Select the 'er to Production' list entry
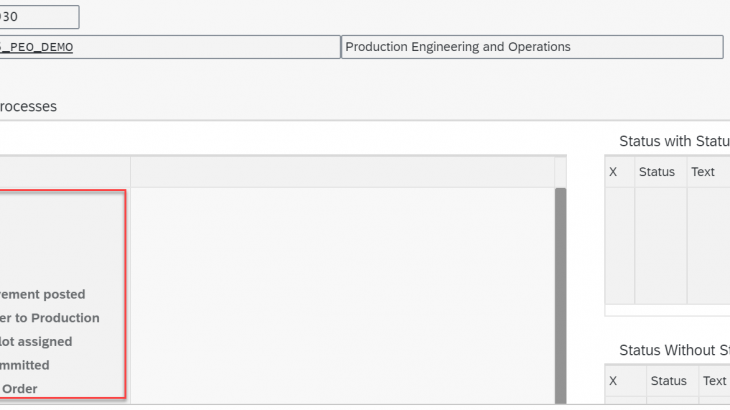The image size is (730, 410). [49, 318]
